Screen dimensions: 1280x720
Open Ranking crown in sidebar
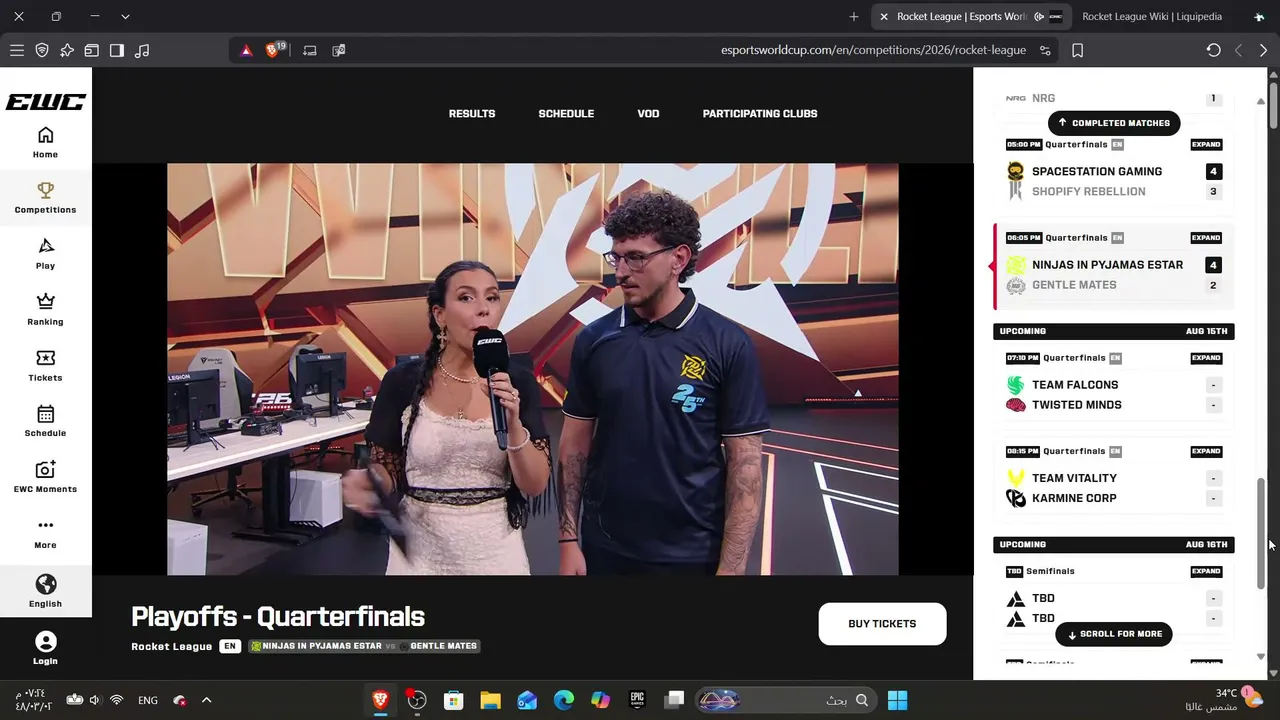[x=45, y=309]
